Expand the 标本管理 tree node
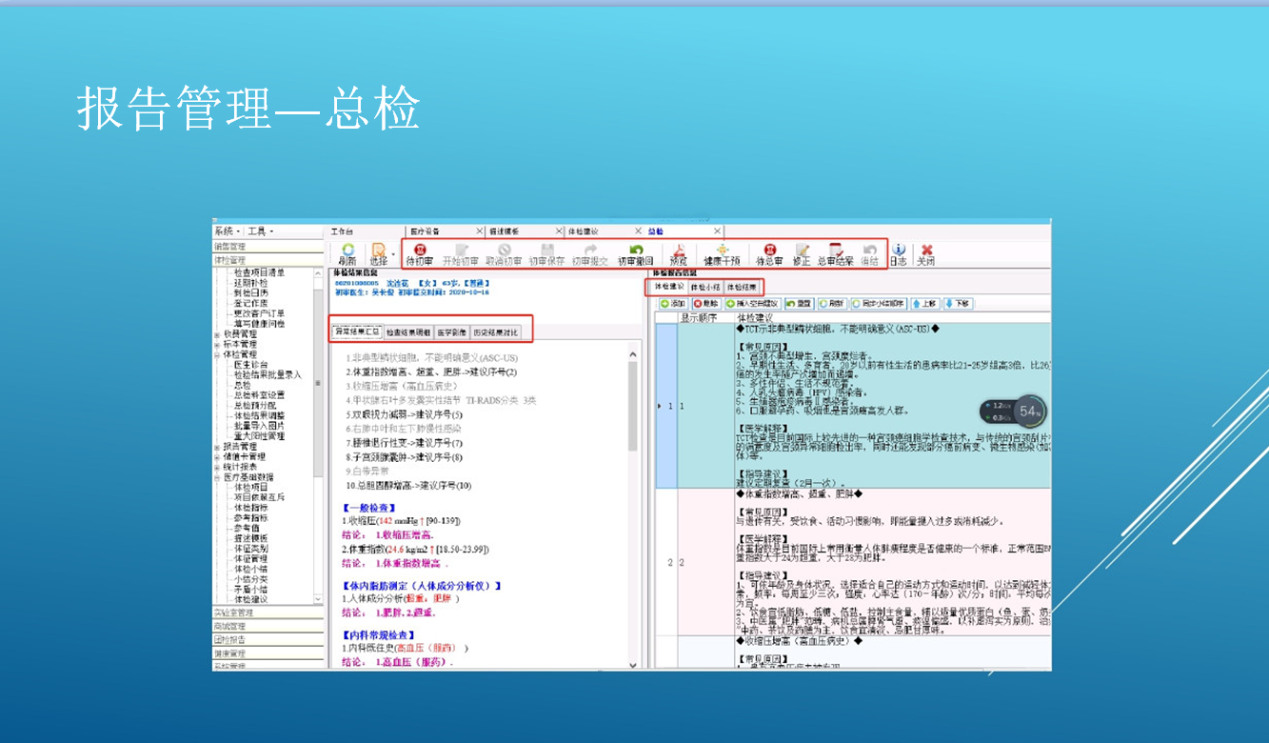The height and width of the screenshot is (743, 1269). tap(217, 344)
